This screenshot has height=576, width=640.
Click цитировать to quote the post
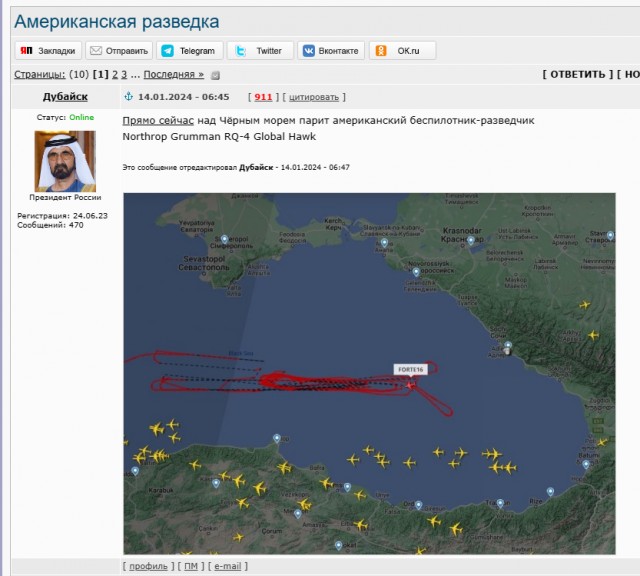pyautogui.click(x=314, y=97)
